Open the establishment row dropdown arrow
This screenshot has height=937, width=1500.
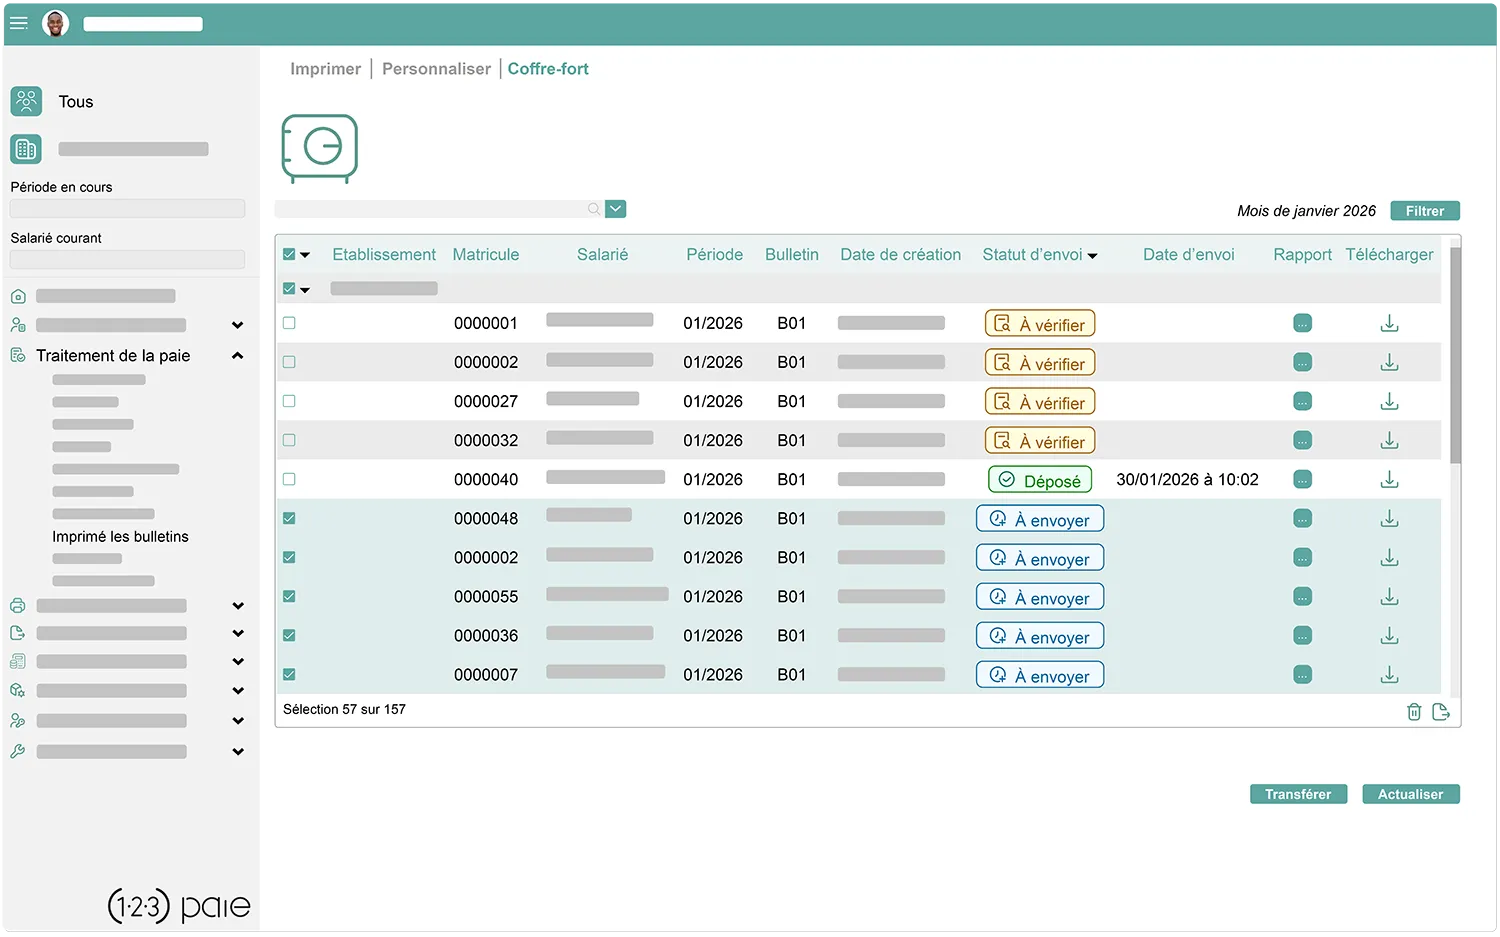click(x=305, y=290)
